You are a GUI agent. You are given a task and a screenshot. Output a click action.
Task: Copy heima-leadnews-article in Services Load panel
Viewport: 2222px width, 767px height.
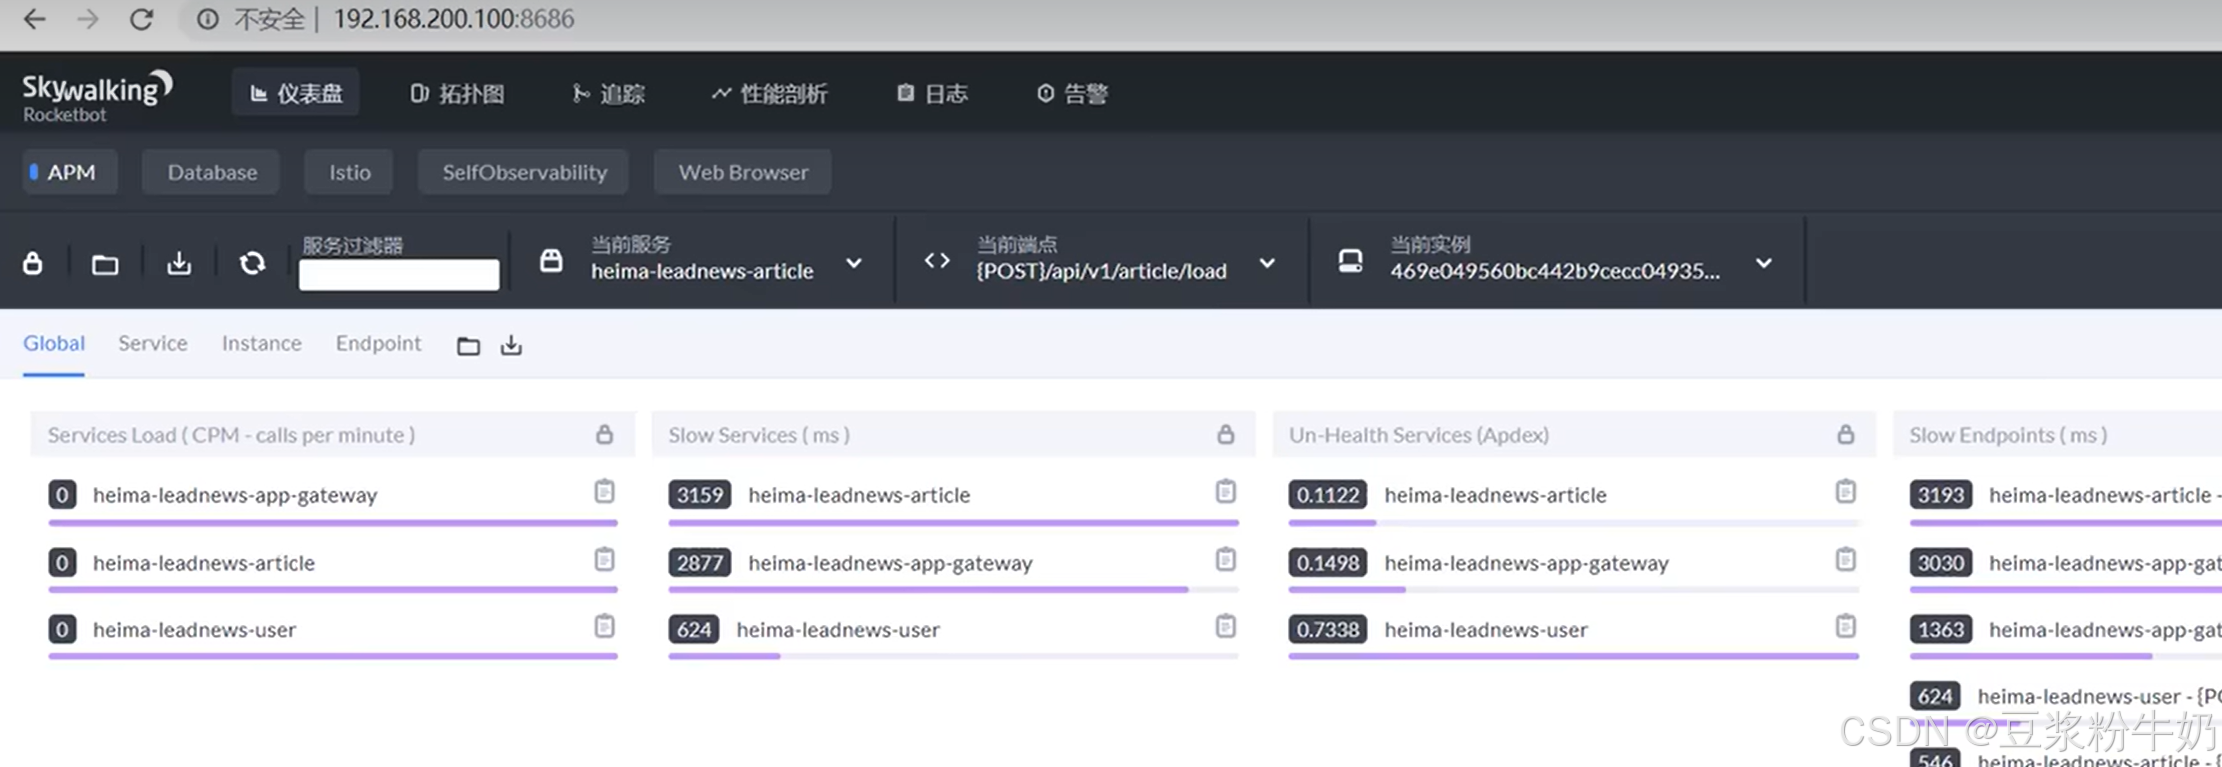click(605, 559)
